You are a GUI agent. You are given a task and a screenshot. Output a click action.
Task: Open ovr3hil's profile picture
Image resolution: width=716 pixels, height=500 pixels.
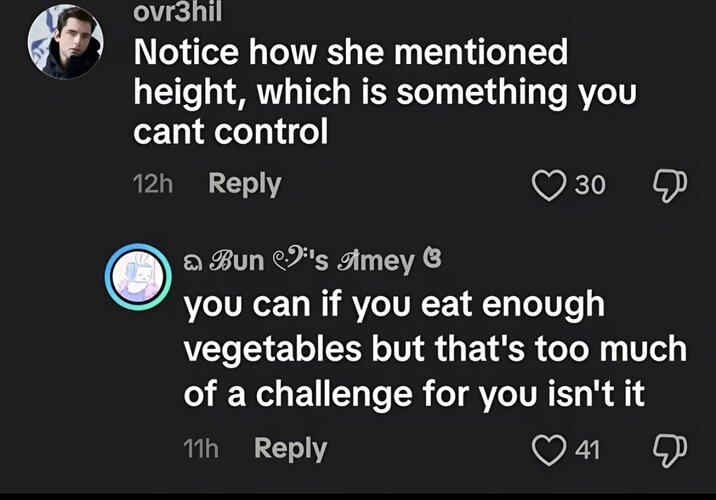(x=65, y=42)
